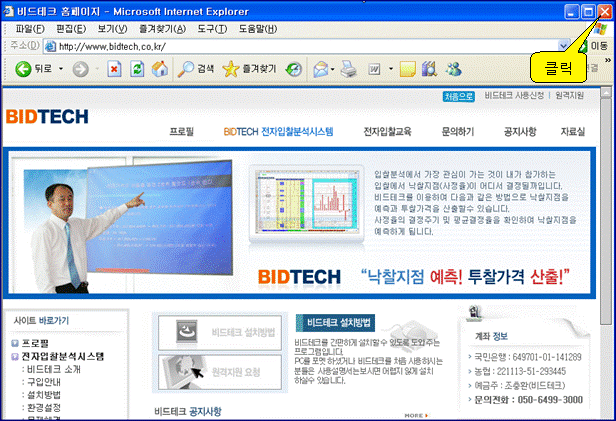
Task: Open the Mail icon dropdown arrow
Action: (332, 70)
